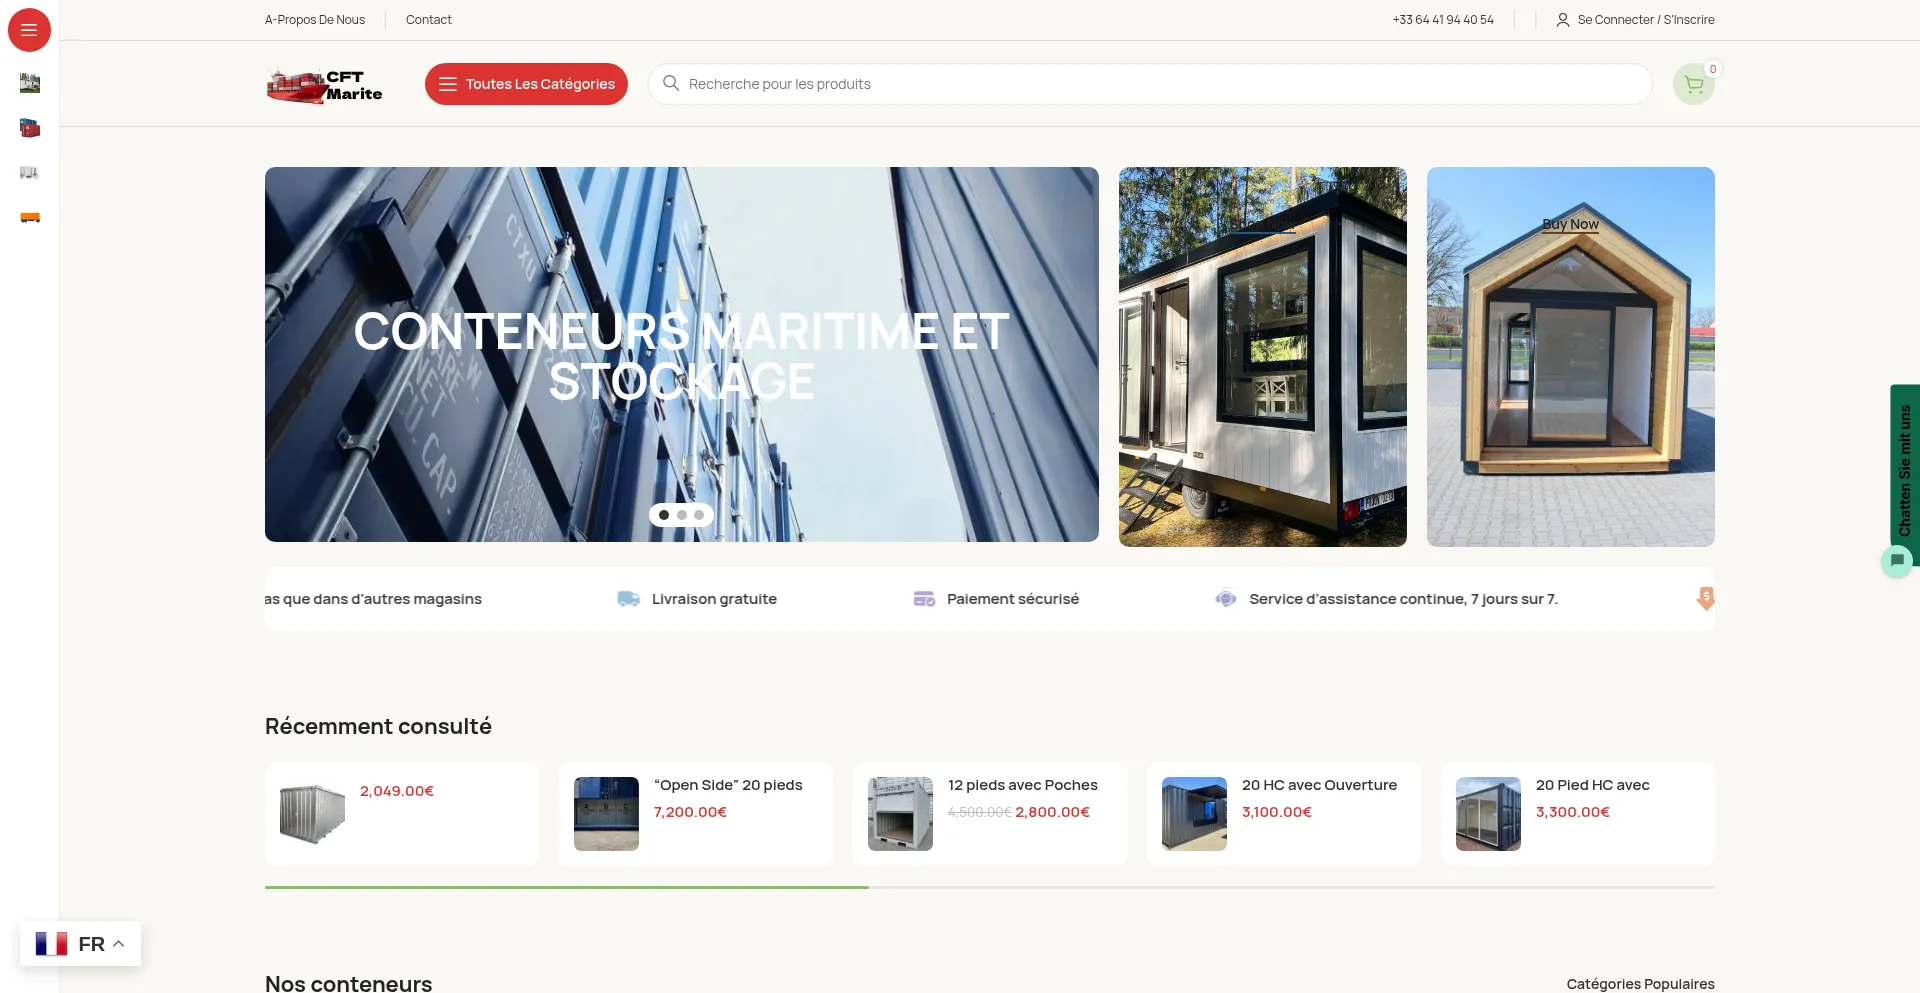The width and height of the screenshot is (1920, 993).
Task: Open the red hamburger sidebar menu
Action: [29, 30]
